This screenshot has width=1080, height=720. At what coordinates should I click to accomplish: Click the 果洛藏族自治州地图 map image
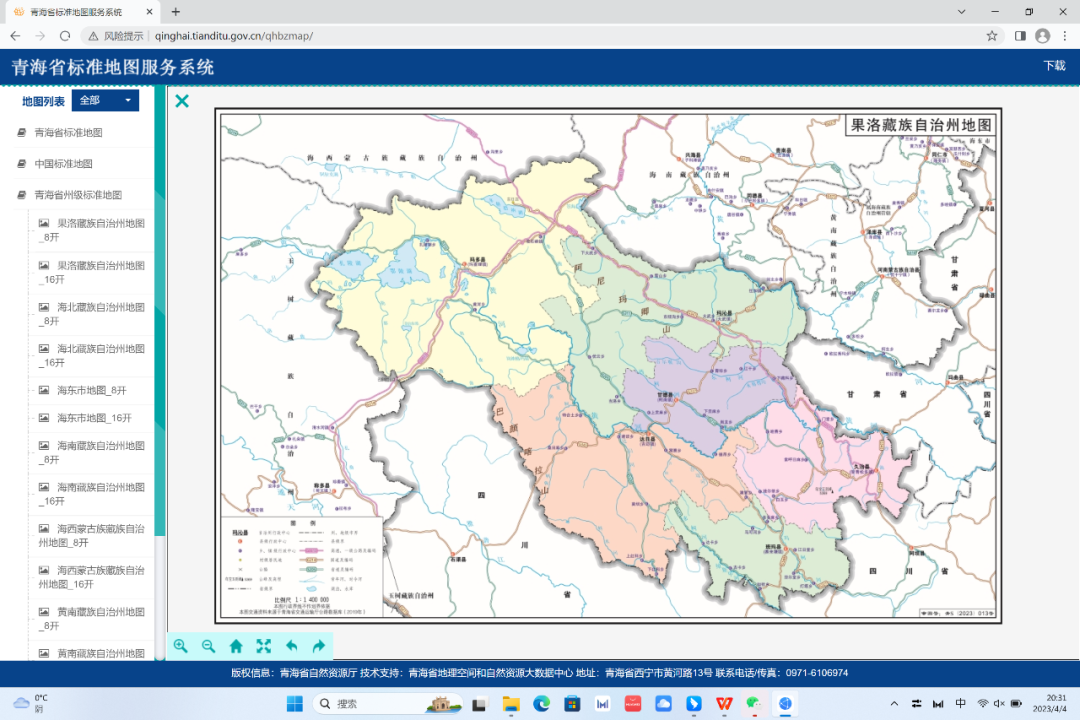click(608, 366)
